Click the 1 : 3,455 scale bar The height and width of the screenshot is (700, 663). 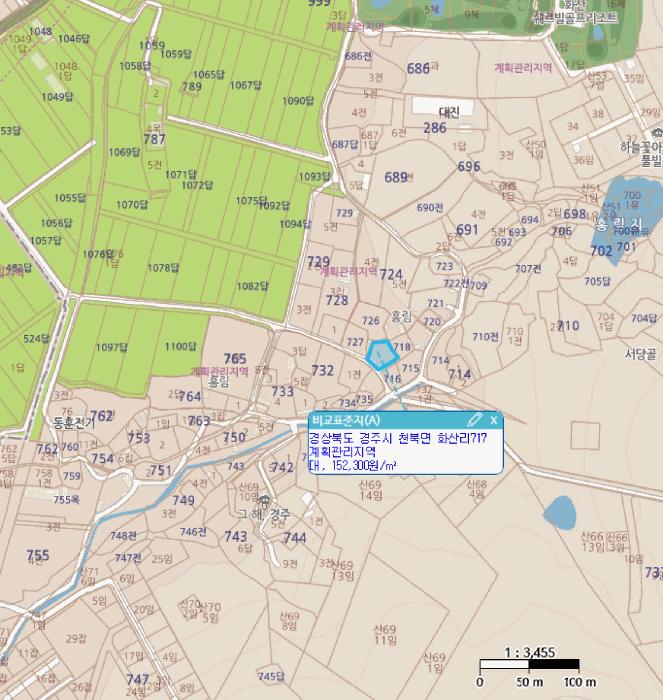pyautogui.click(x=529, y=663)
